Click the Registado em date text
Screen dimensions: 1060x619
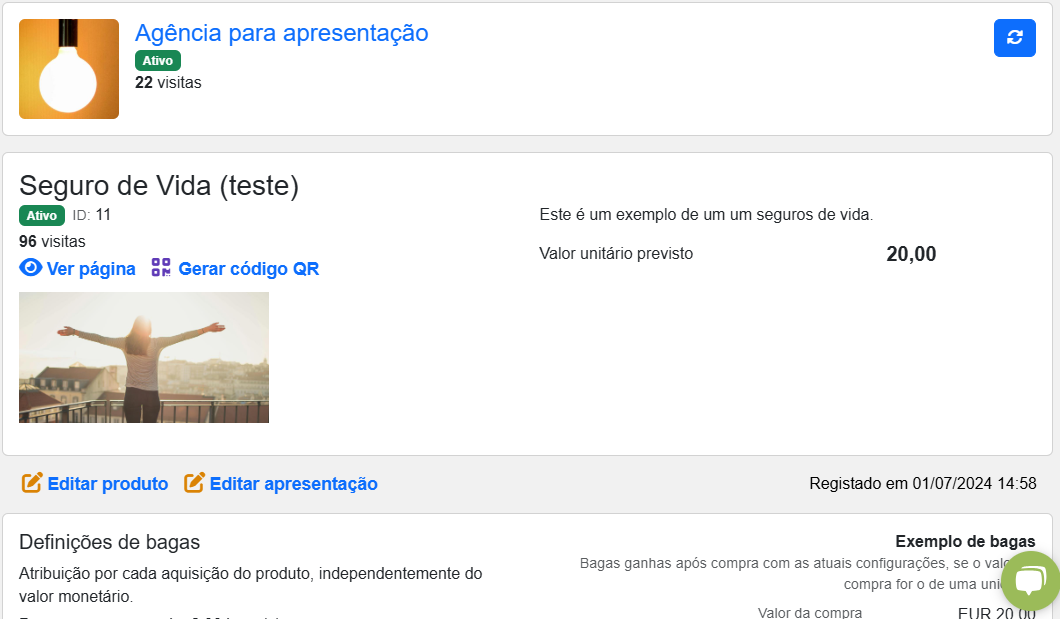[x=922, y=484]
